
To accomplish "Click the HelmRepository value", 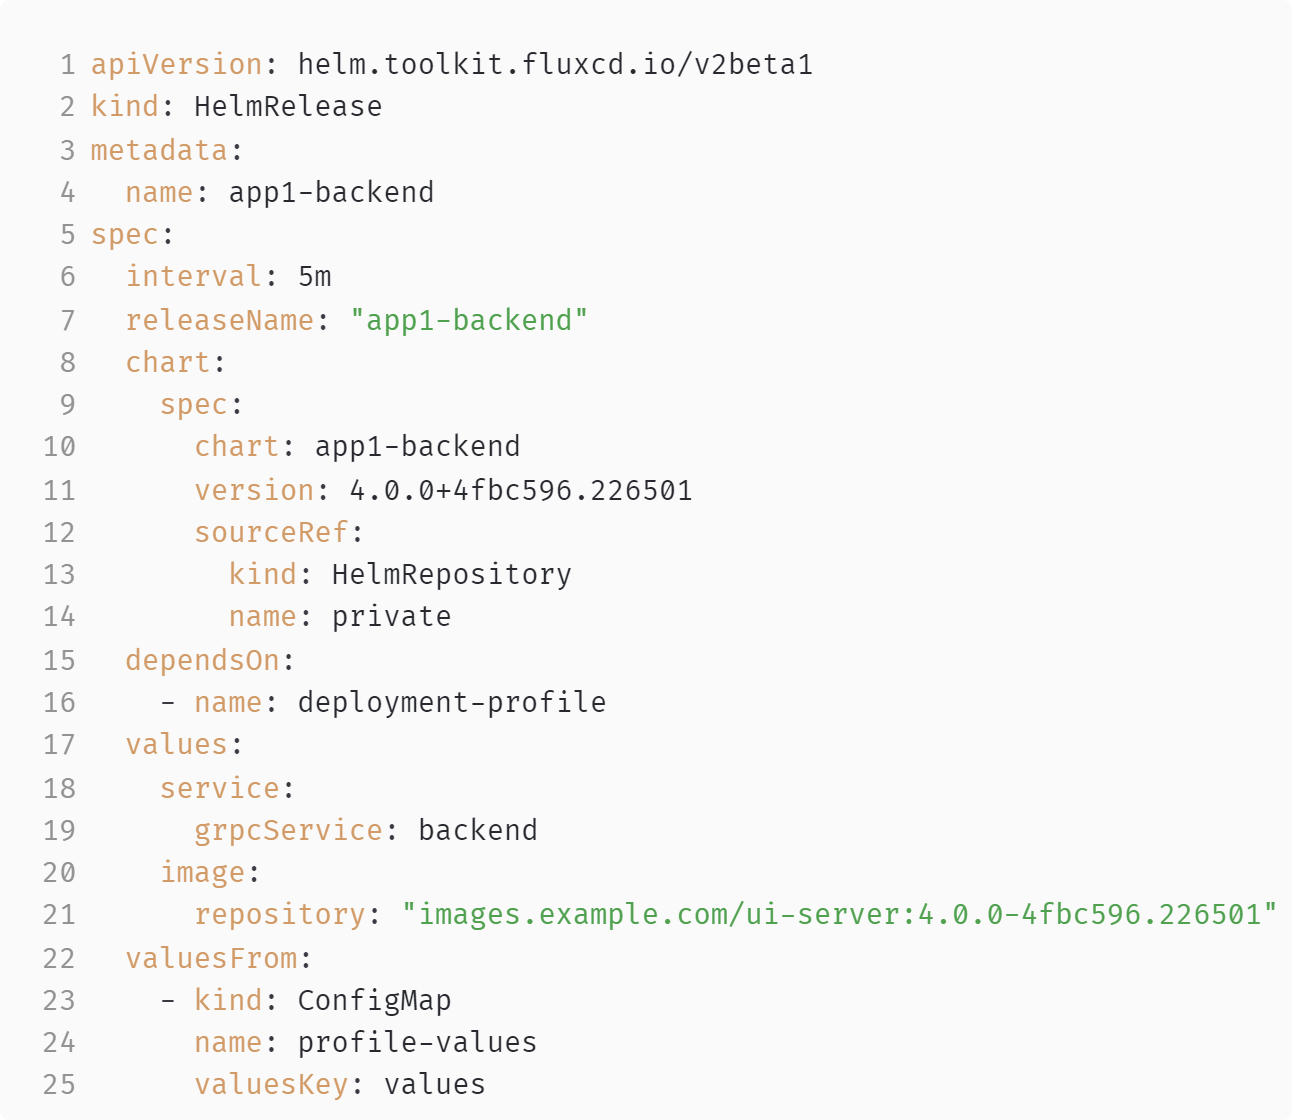I will pyautogui.click(x=451, y=574).
